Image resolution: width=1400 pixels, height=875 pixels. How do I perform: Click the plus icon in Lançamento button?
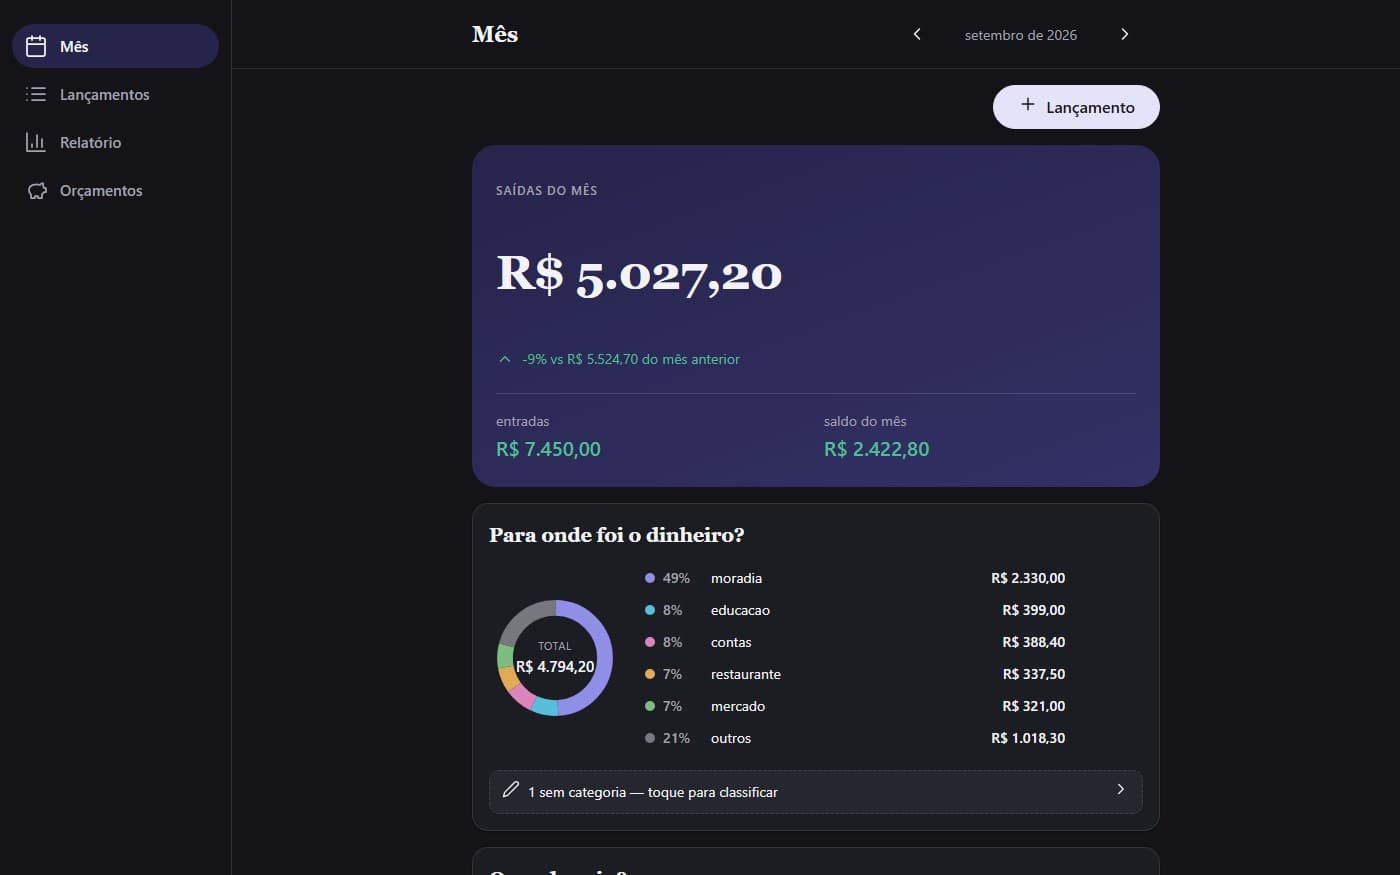(x=1027, y=104)
